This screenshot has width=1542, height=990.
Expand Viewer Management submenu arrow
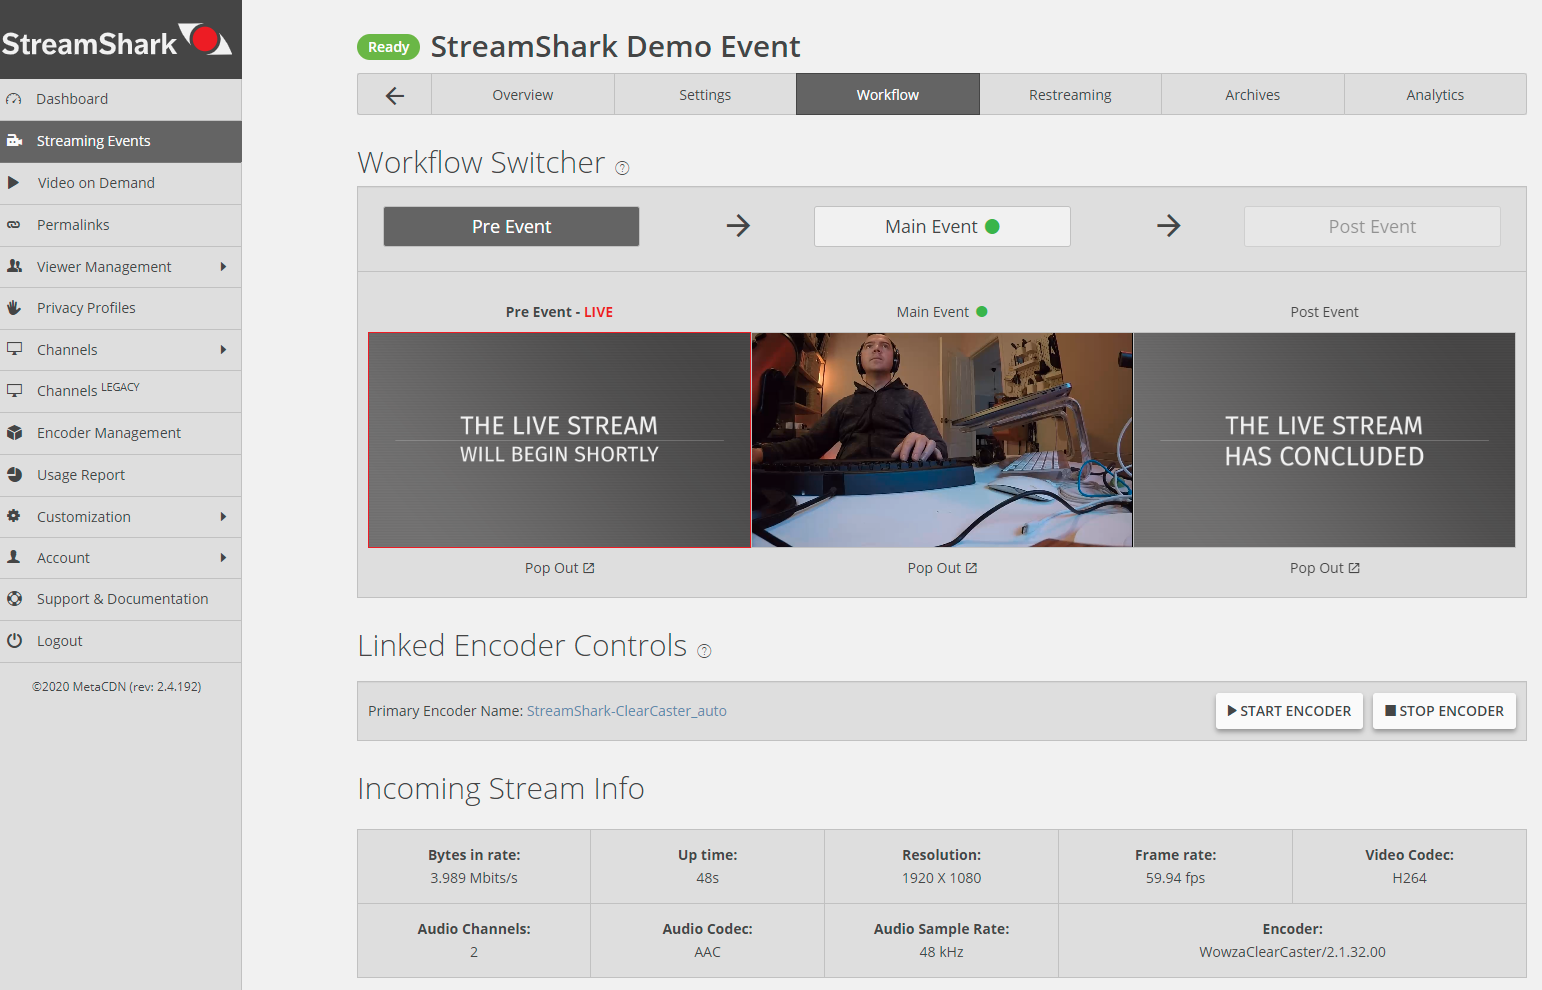point(223,267)
